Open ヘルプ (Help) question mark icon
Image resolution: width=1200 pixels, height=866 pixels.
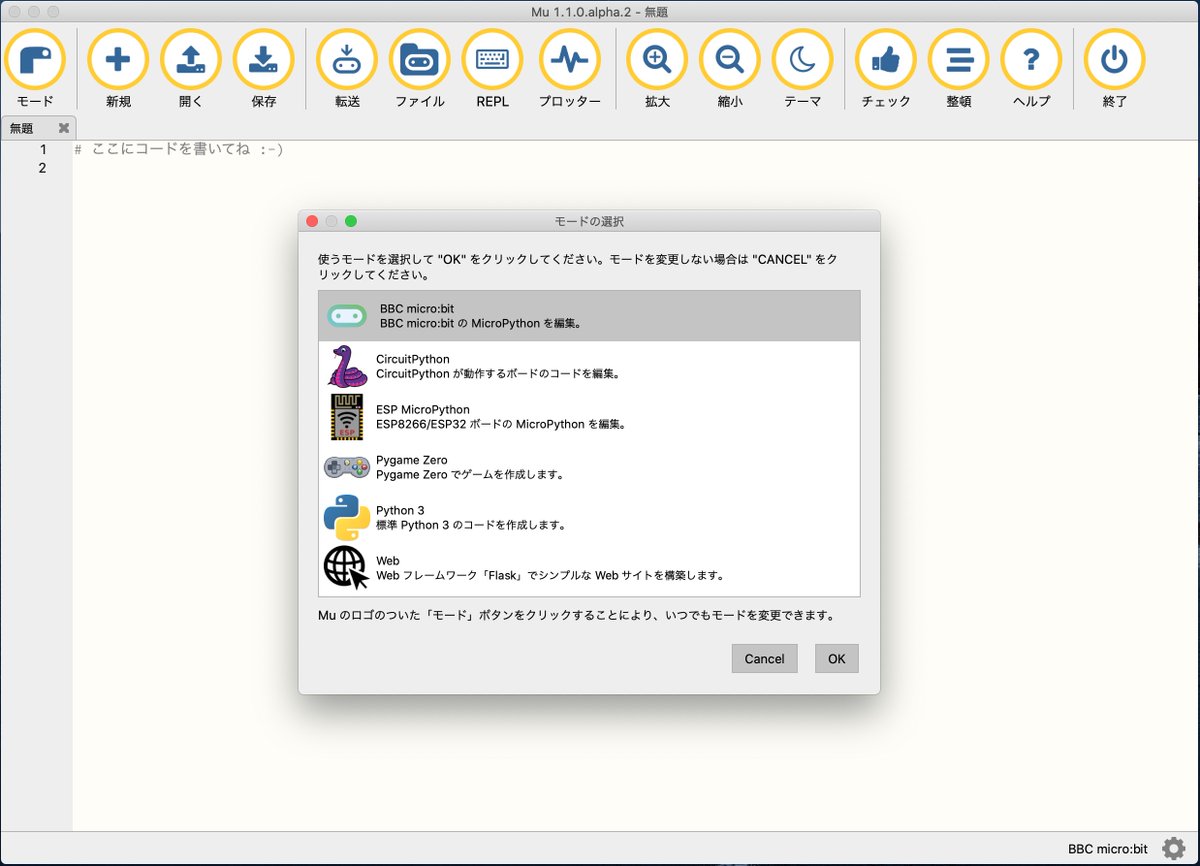1031,60
